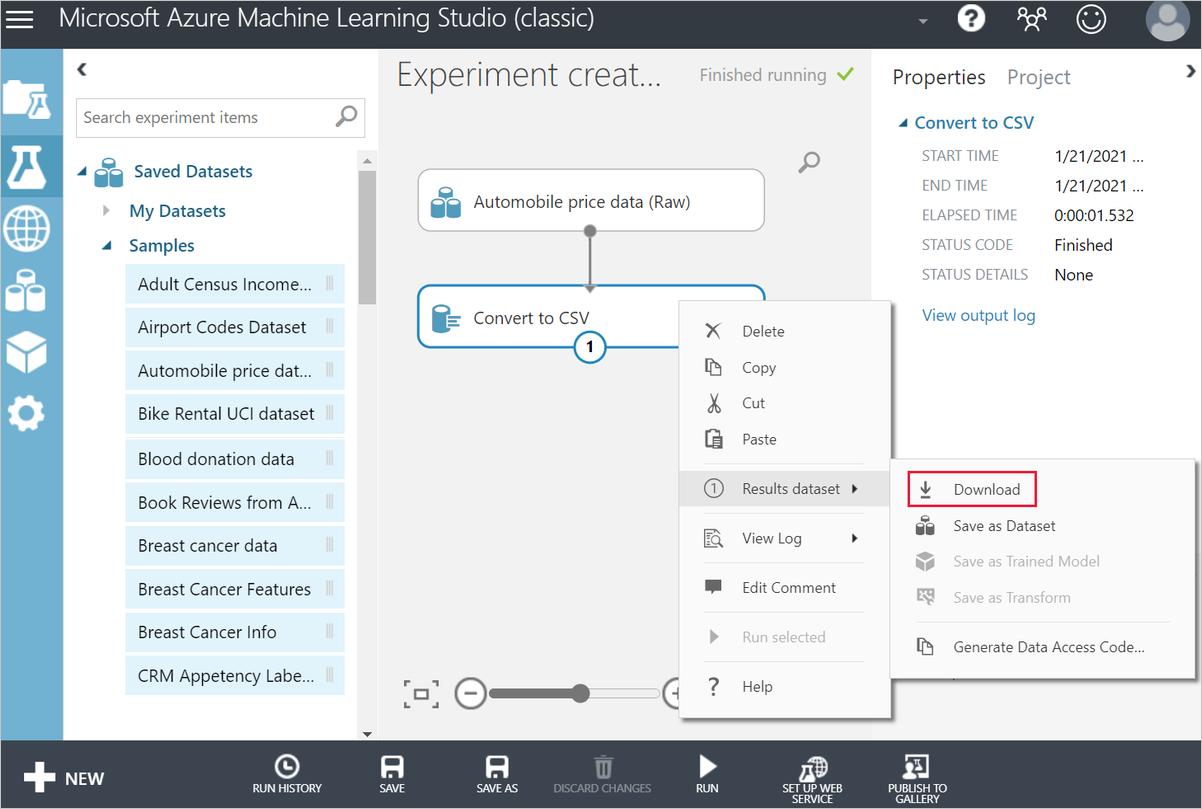Collapse the right properties pane arrow
This screenshot has width=1202, height=809.
[x=1190, y=71]
